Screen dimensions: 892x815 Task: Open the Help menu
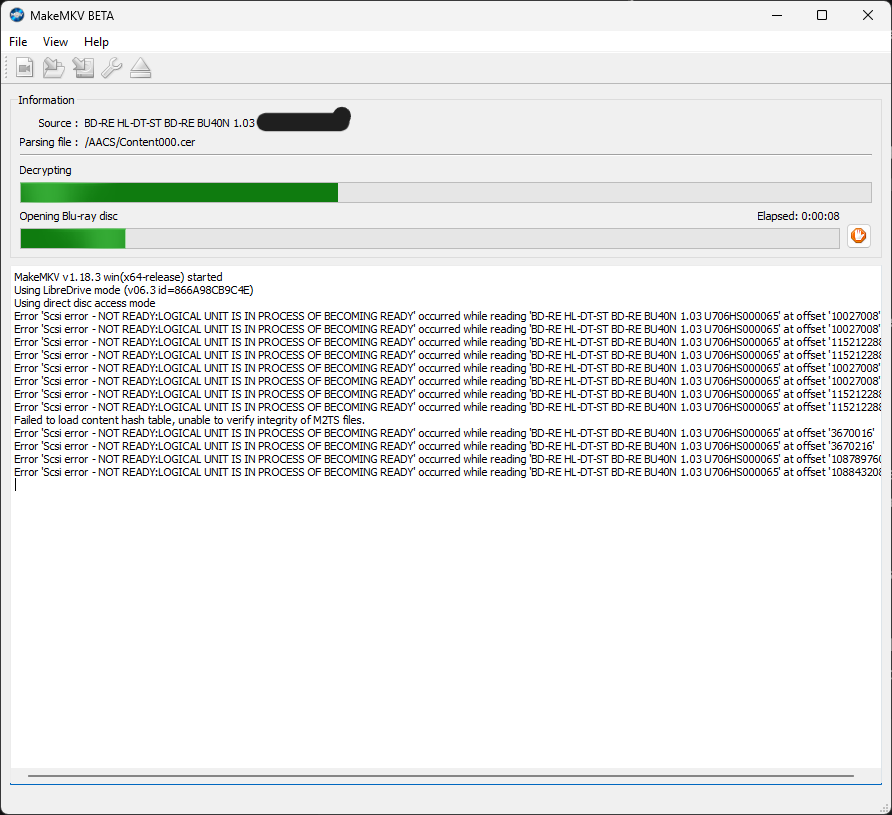(x=96, y=42)
